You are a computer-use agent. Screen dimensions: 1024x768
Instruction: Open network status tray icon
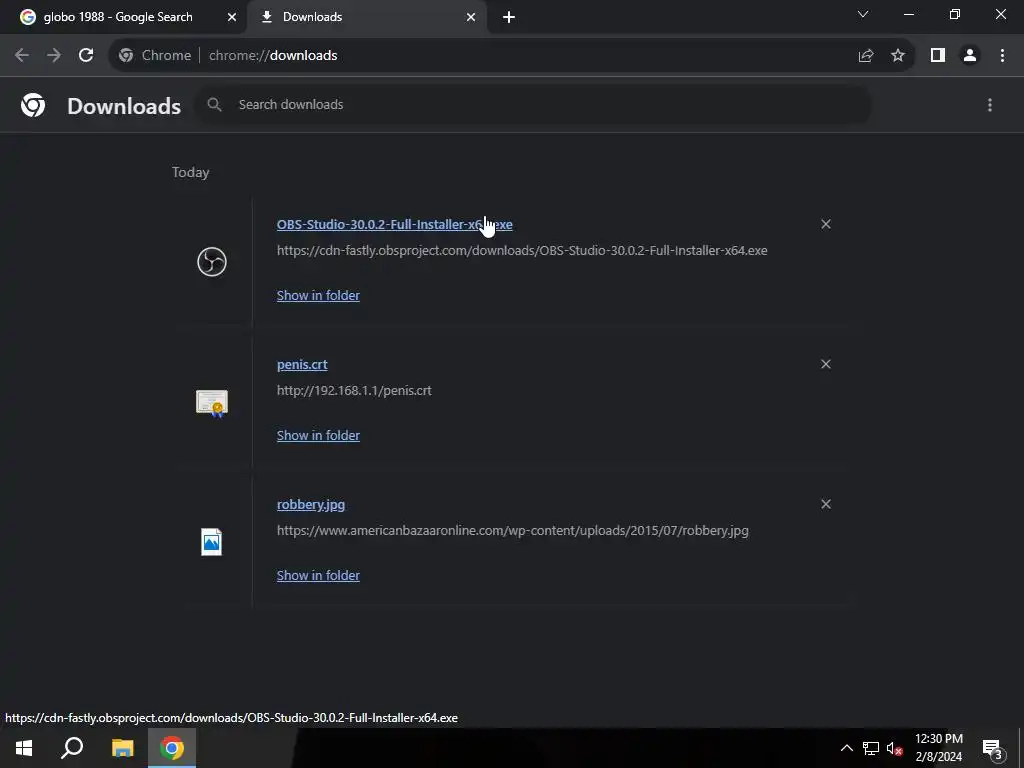871,748
